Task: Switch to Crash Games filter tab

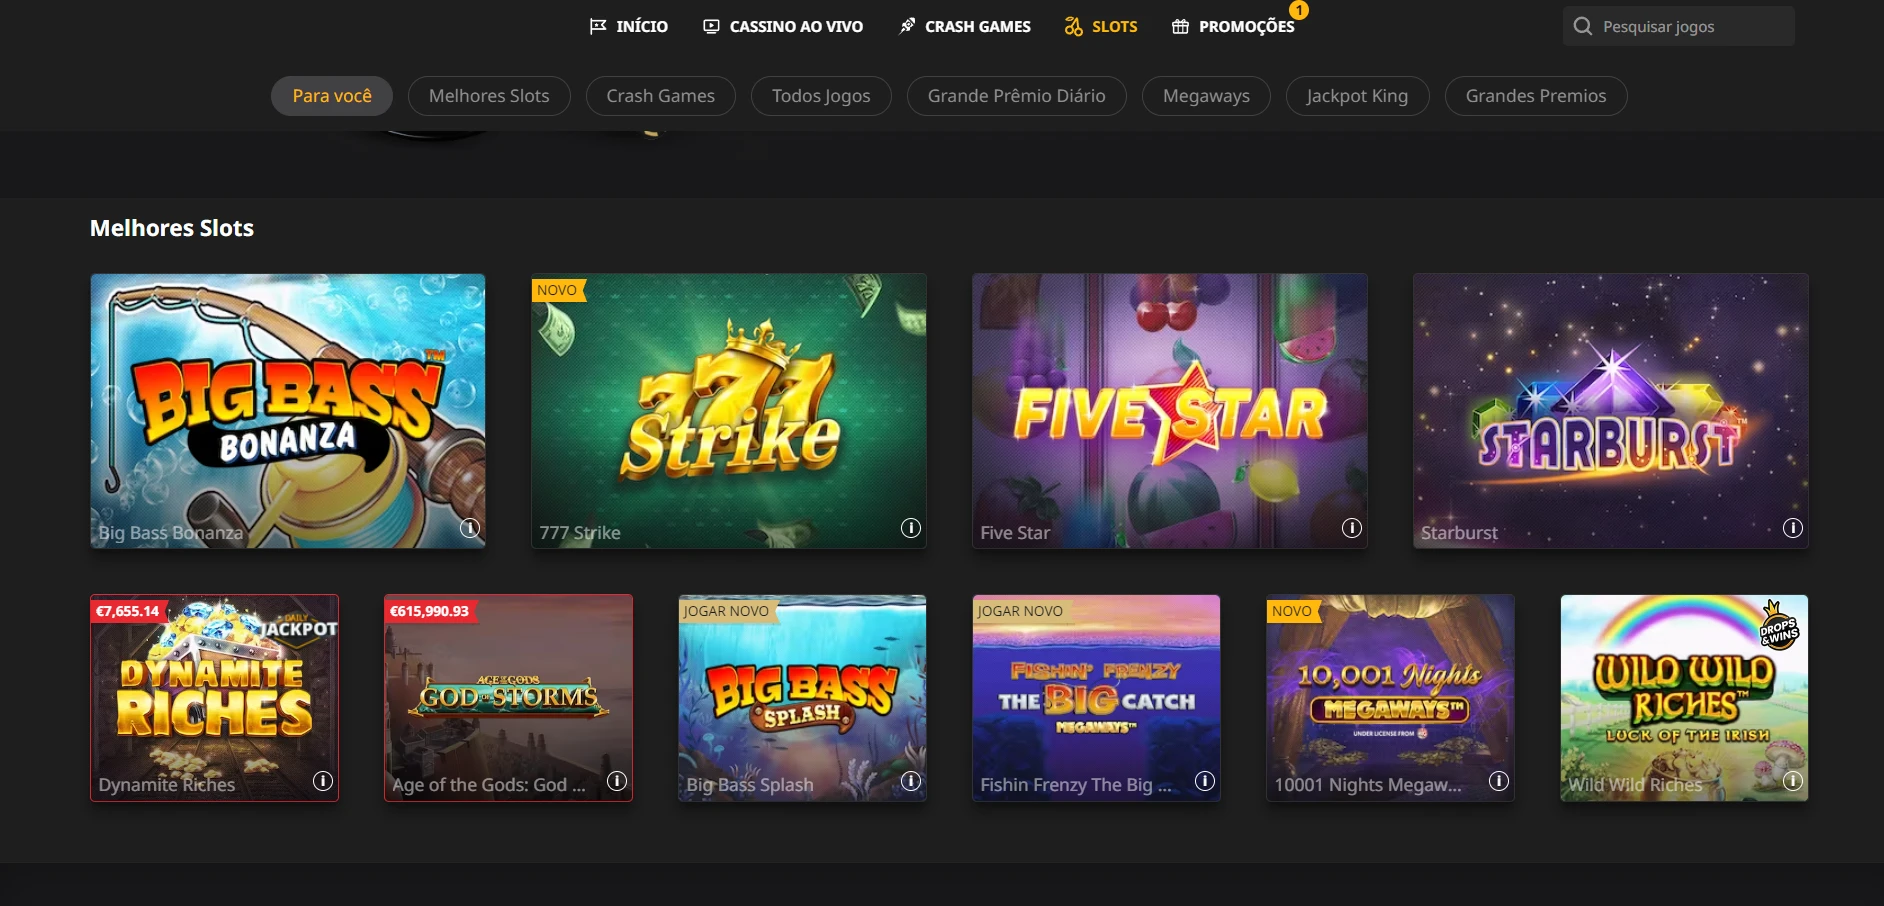Action: coord(660,96)
